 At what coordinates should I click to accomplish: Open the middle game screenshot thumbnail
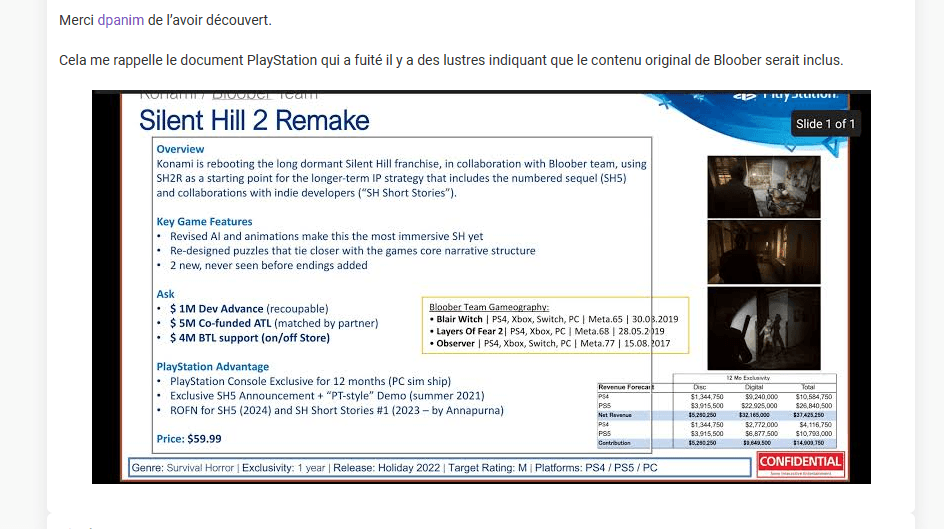click(x=763, y=252)
